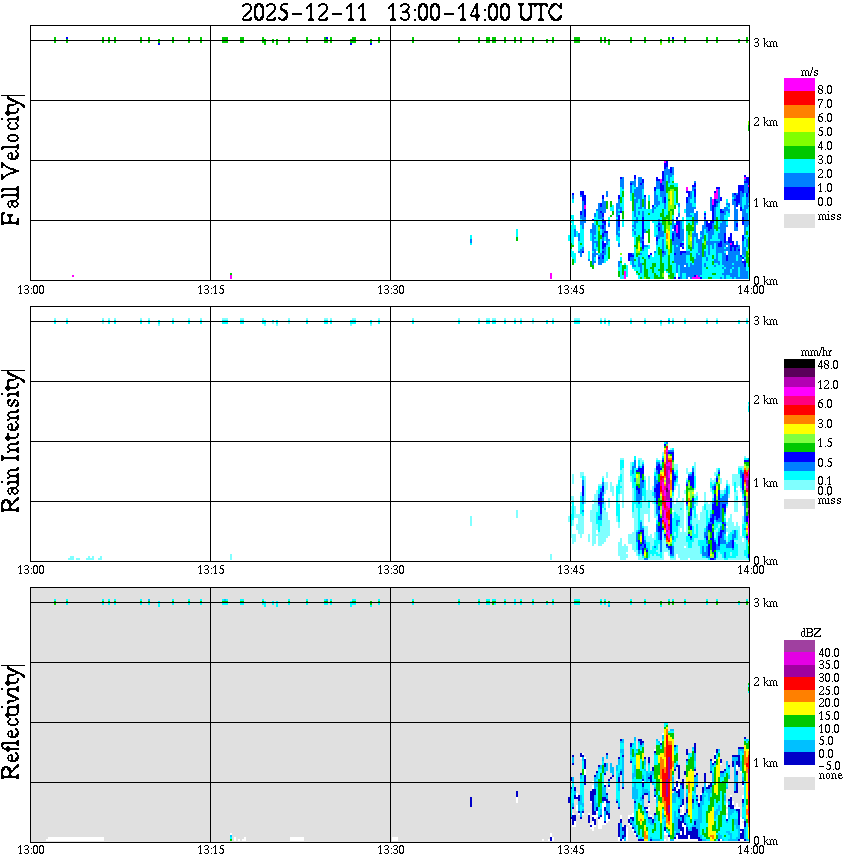Click 'none' label in the dBZ legend

coord(830,776)
